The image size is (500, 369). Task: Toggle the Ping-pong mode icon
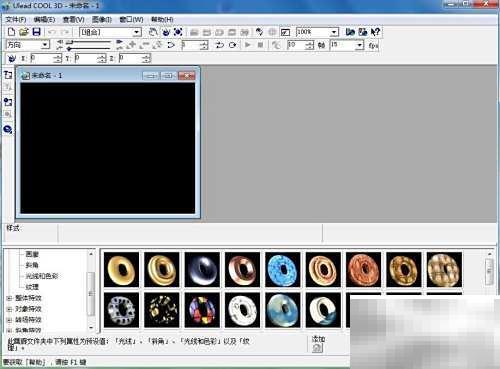coord(219,45)
